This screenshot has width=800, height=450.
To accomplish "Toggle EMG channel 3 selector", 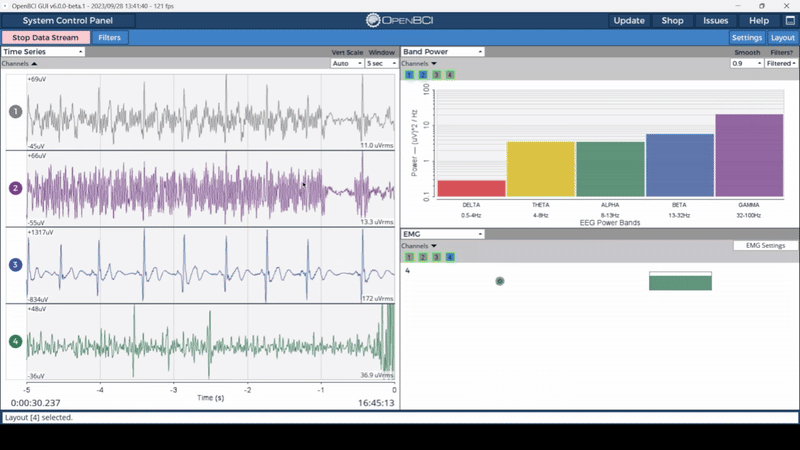I will [436, 257].
